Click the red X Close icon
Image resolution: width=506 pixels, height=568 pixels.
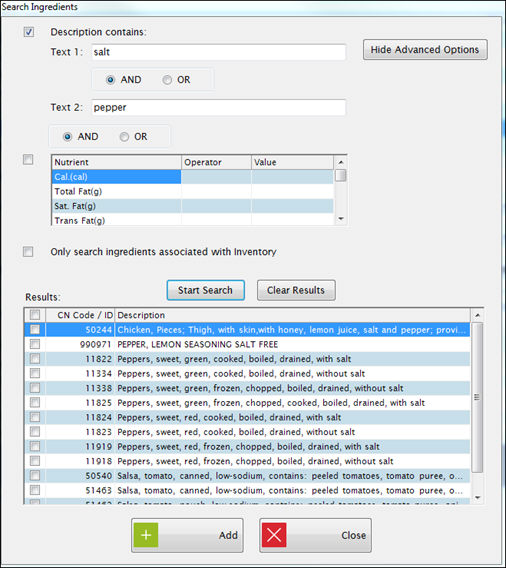274,535
